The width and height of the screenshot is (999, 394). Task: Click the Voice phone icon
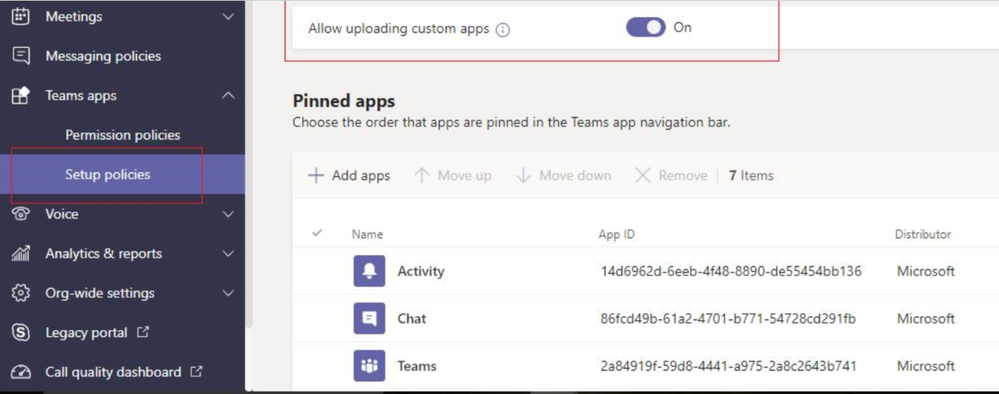21,214
